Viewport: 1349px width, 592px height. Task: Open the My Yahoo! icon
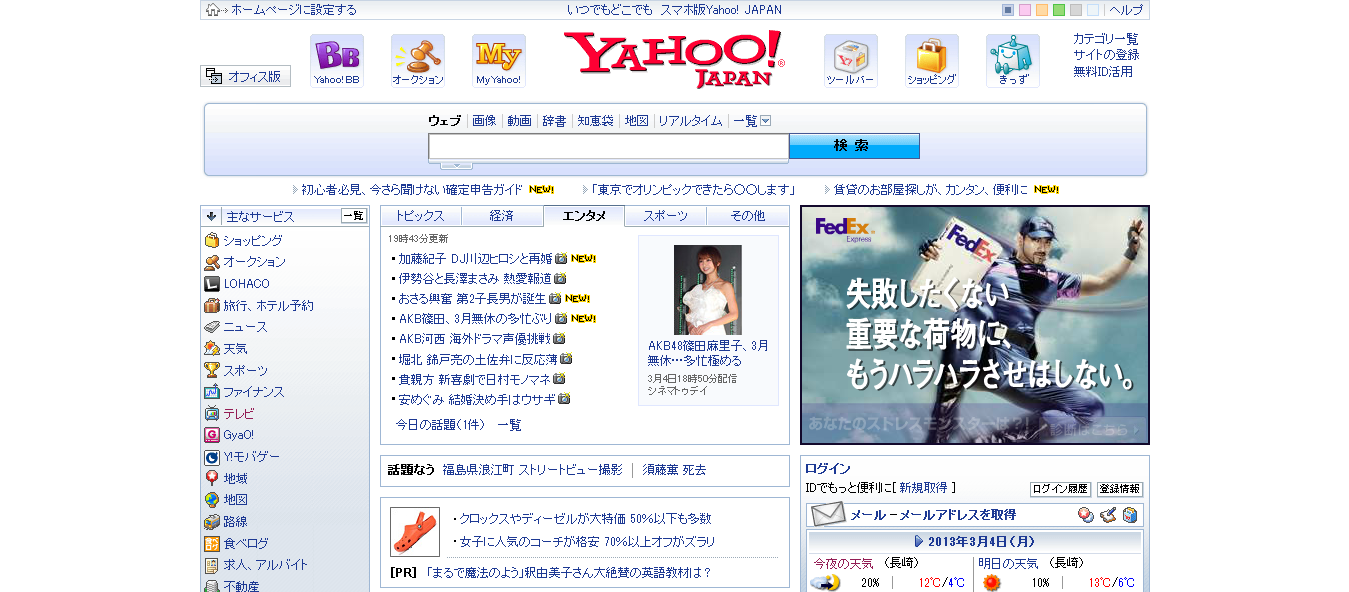(499, 61)
